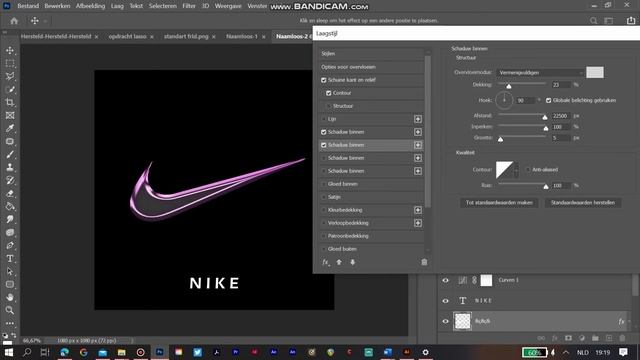Select the Frame tool
Viewport: 640px width, 360px height.
[x=10, y=116]
